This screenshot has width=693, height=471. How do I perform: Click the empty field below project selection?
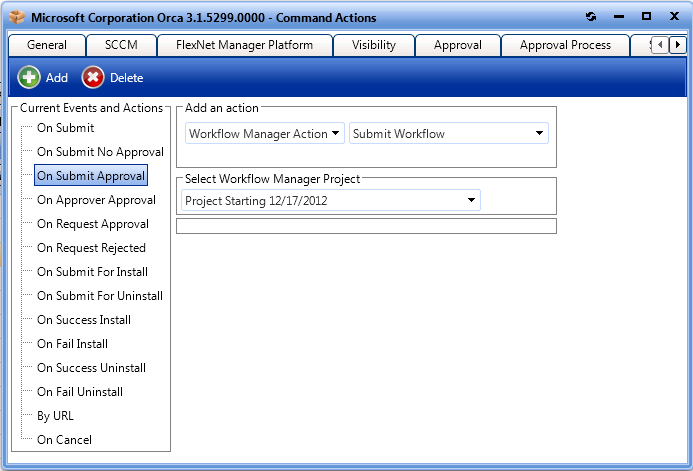pyautogui.click(x=366, y=226)
